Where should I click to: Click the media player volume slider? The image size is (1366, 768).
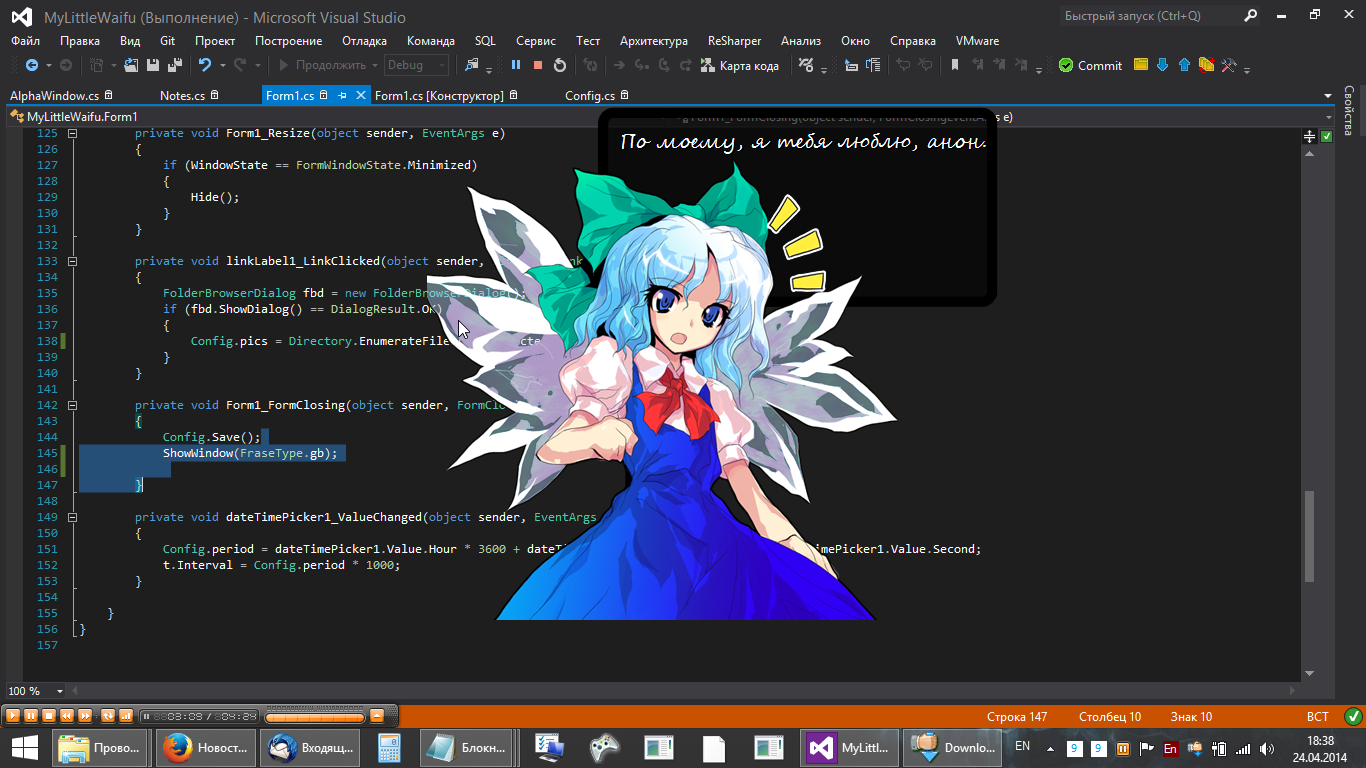(314, 716)
